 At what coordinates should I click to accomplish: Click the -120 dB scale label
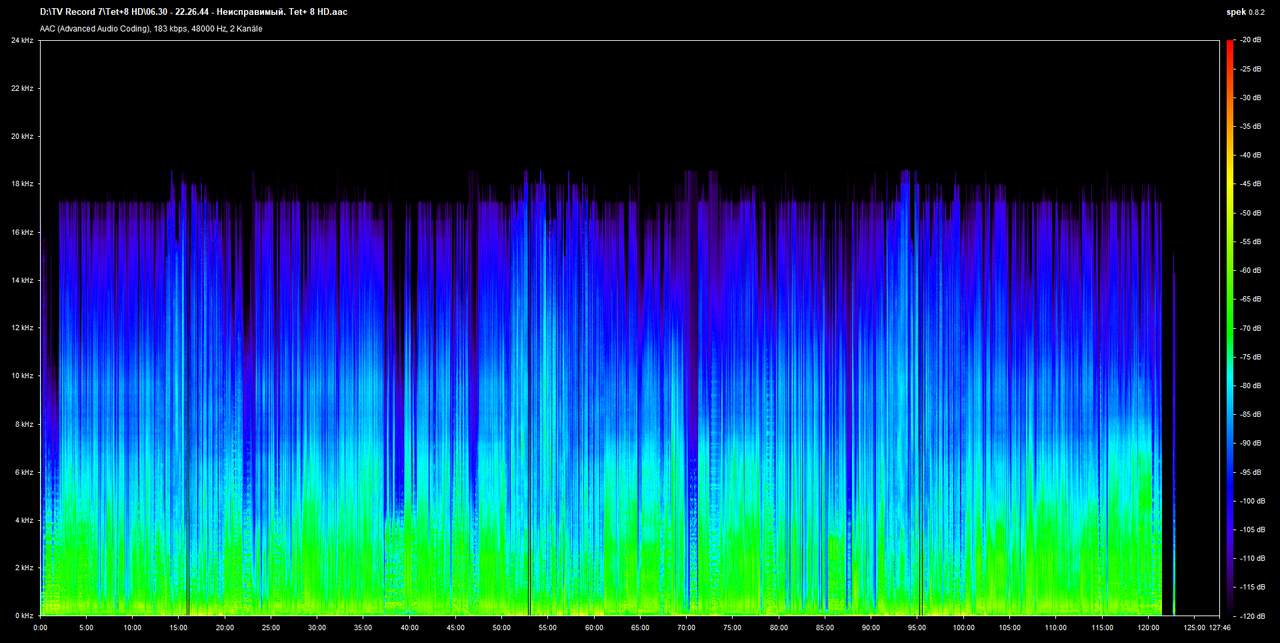(x=1250, y=616)
